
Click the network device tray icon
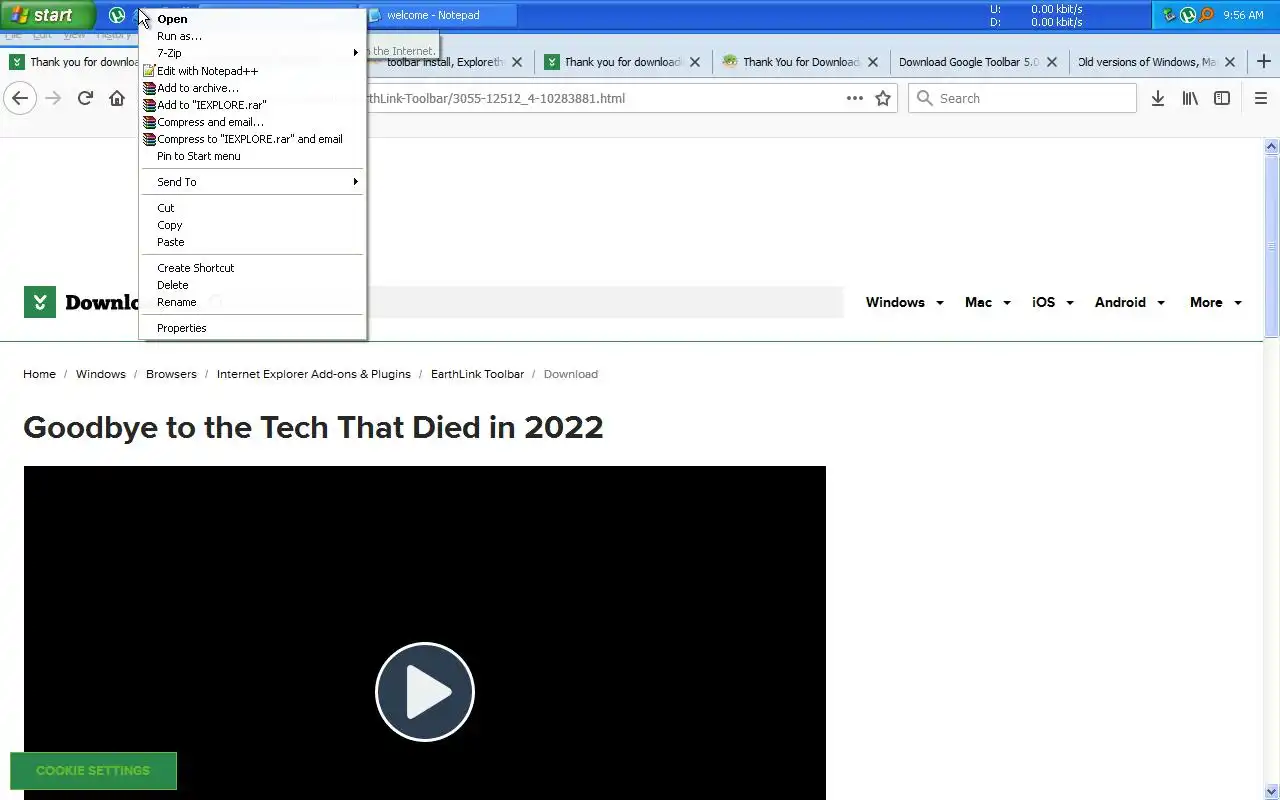[x=1169, y=15]
